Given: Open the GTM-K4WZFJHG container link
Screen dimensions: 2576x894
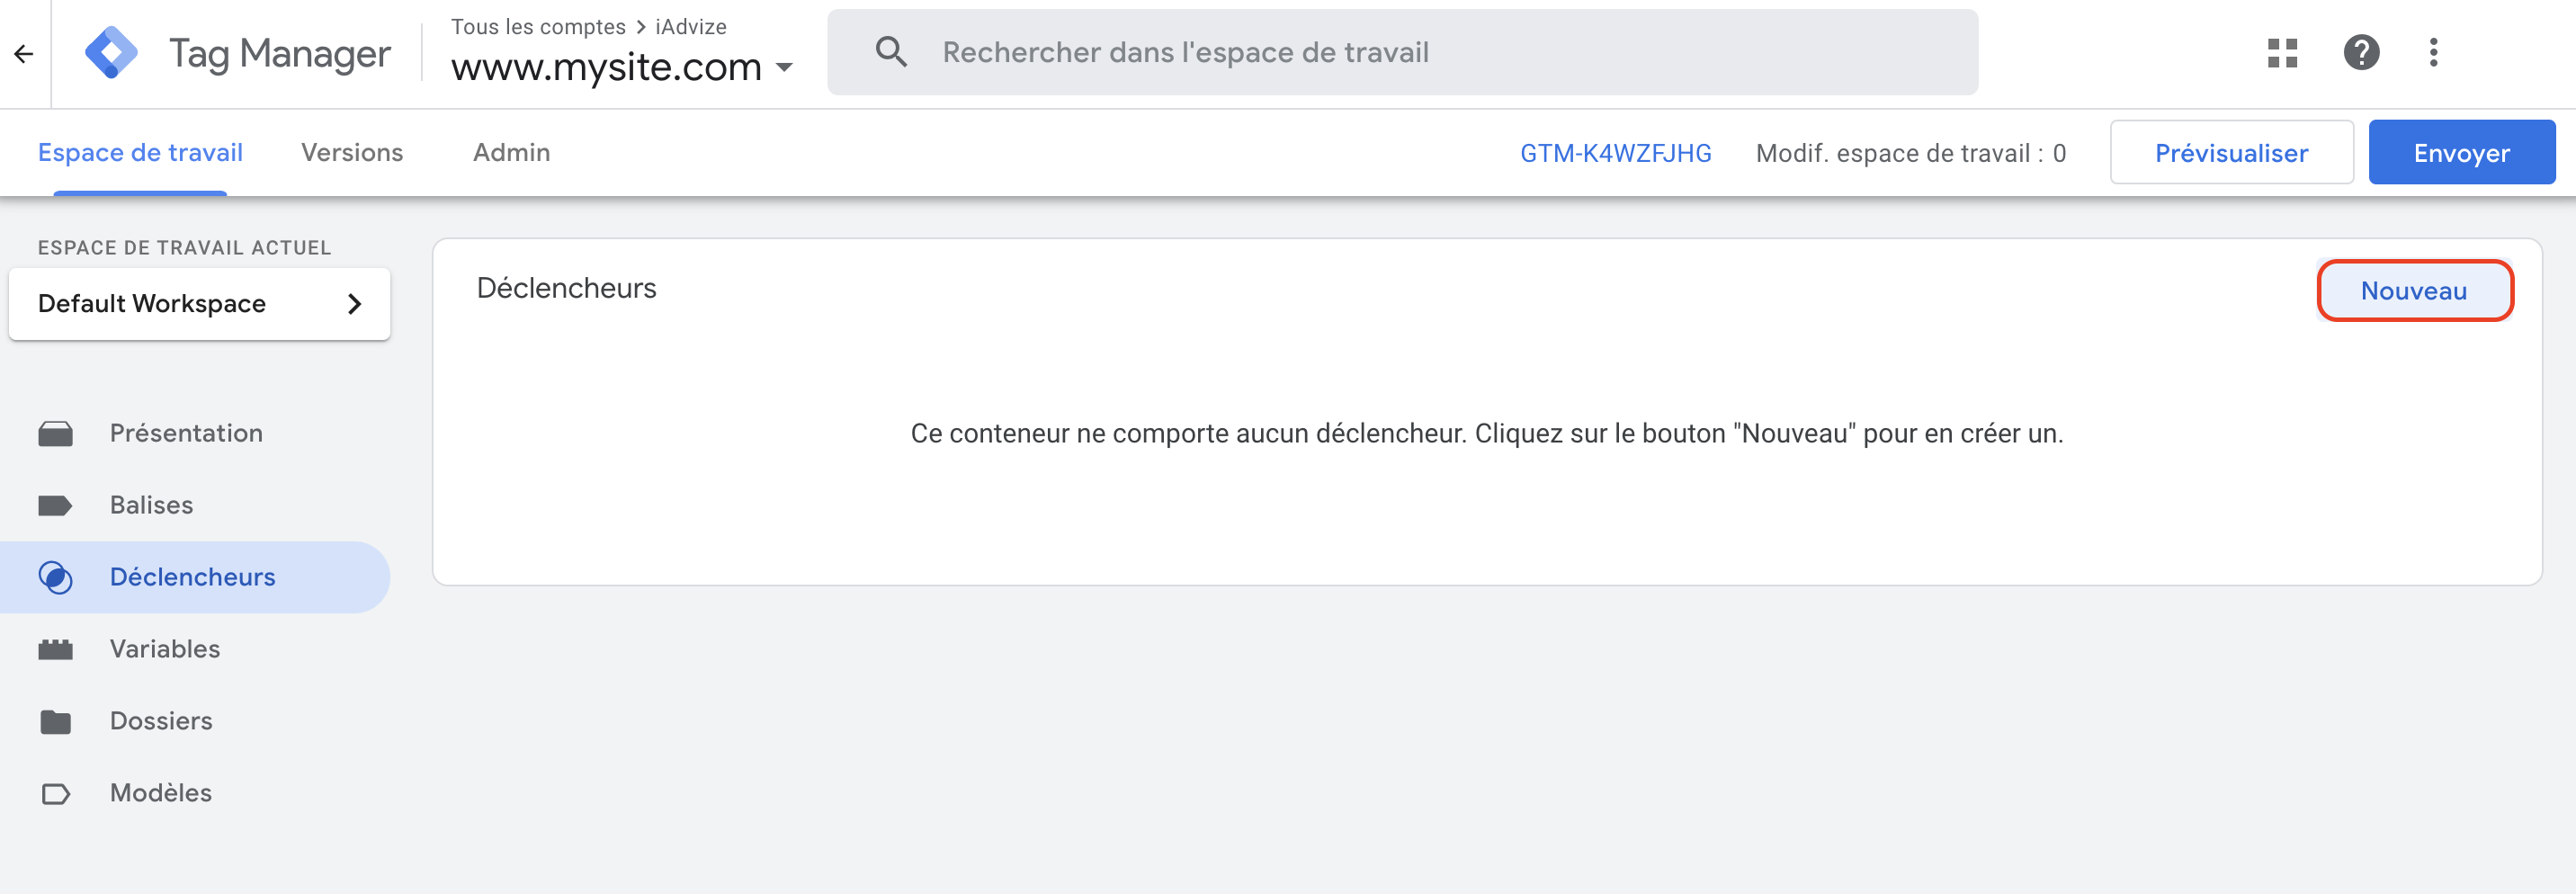Looking at the screenshot, I should point(1616,153).
